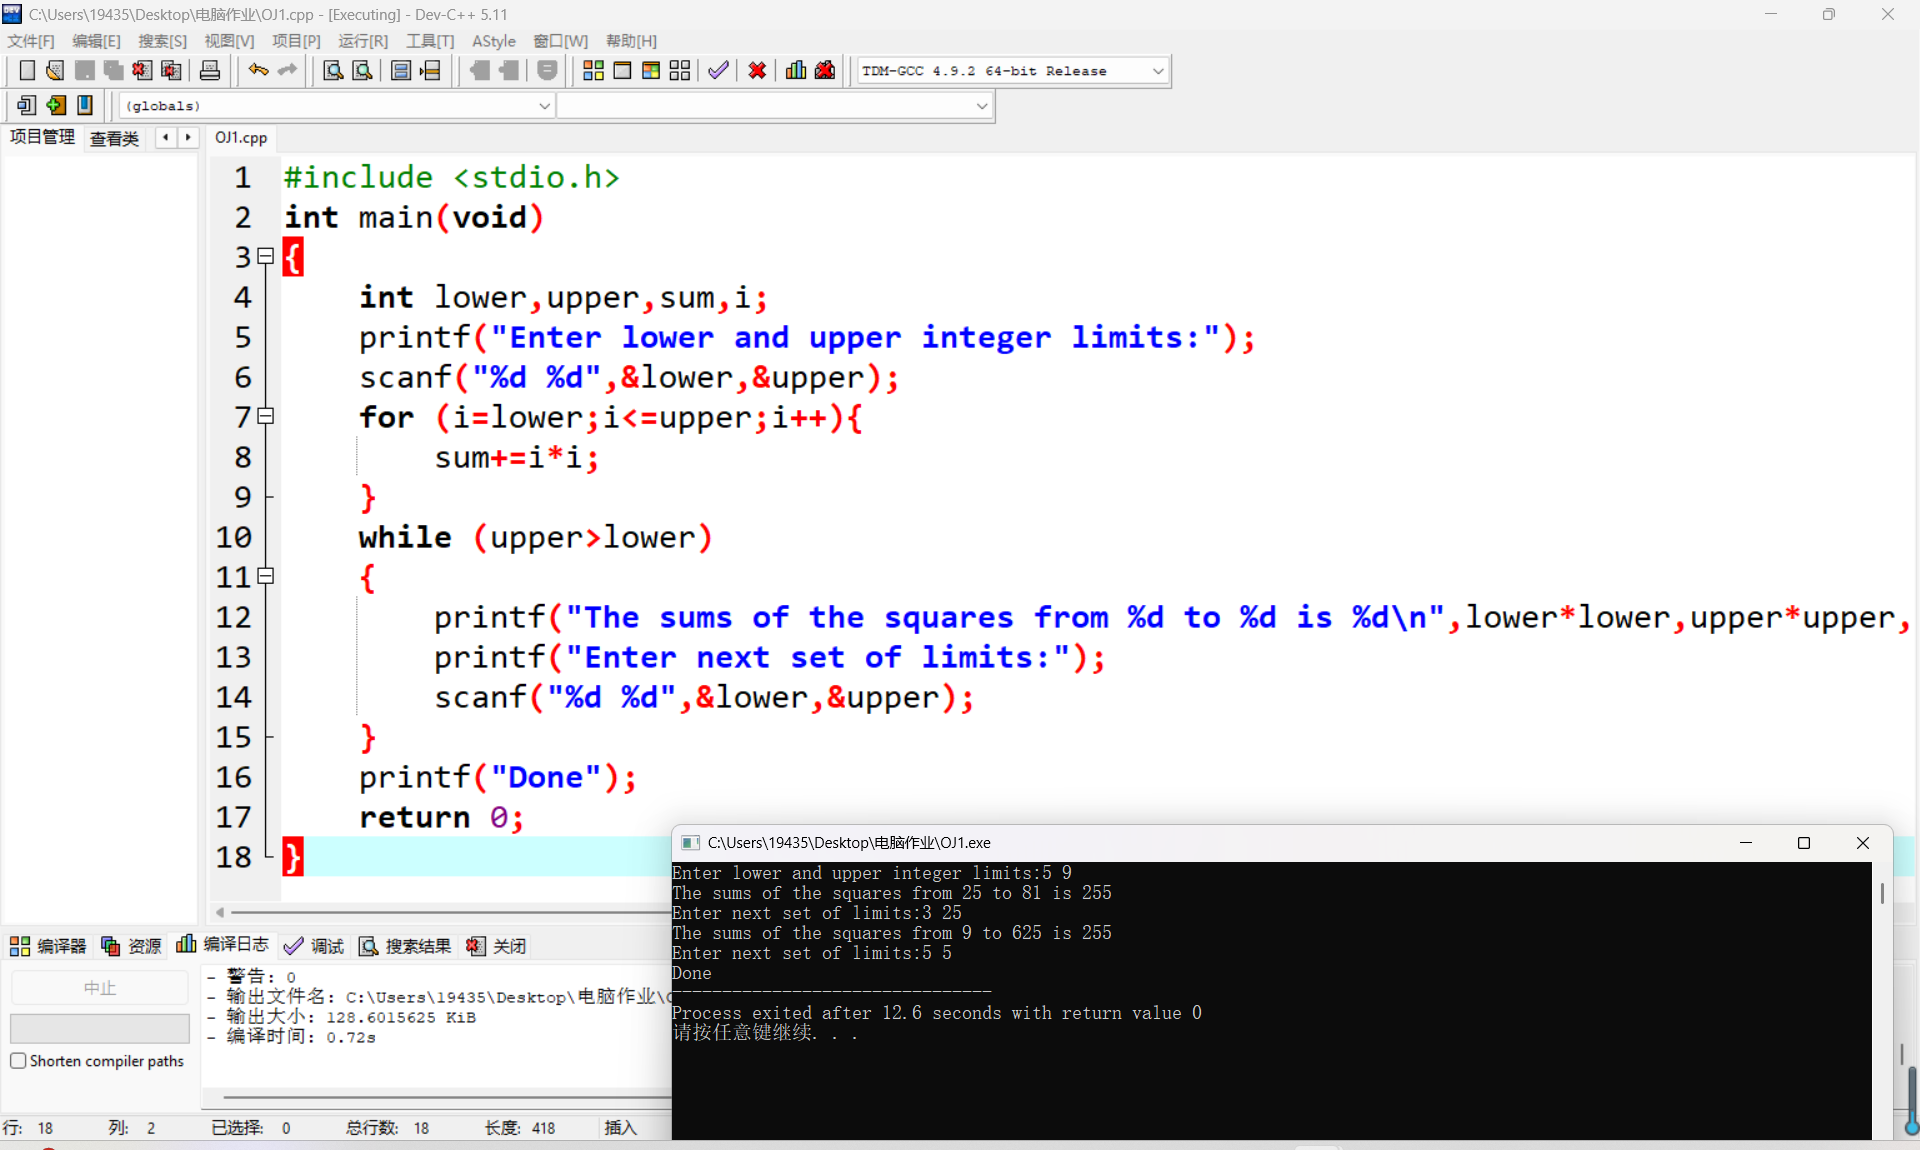Click the Compile icon with colored squares
The height and width of the screenshot is (1150, 1920).
click(x=593, y=70)
